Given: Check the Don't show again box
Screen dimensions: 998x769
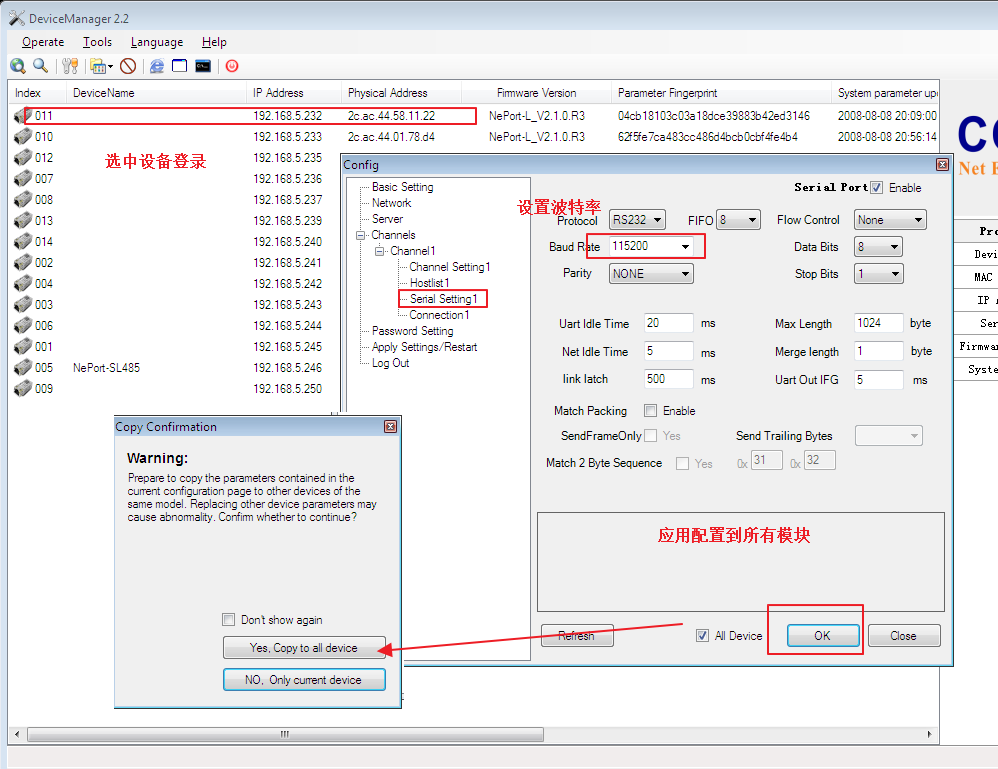Looking at the screenshot, I should tap(229, 620).
